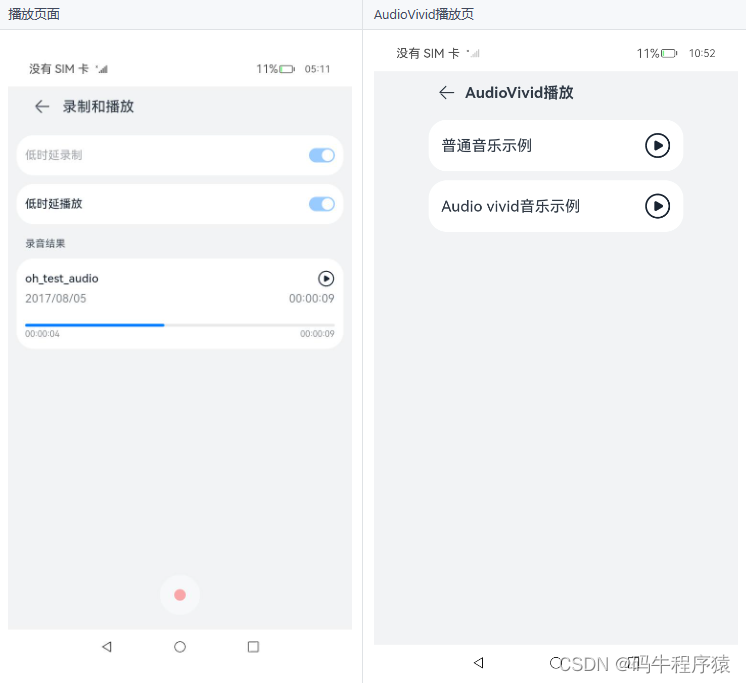Screen dimensions: 746x683
Task: Tap the red record button
Action: (x=180, y=595)
